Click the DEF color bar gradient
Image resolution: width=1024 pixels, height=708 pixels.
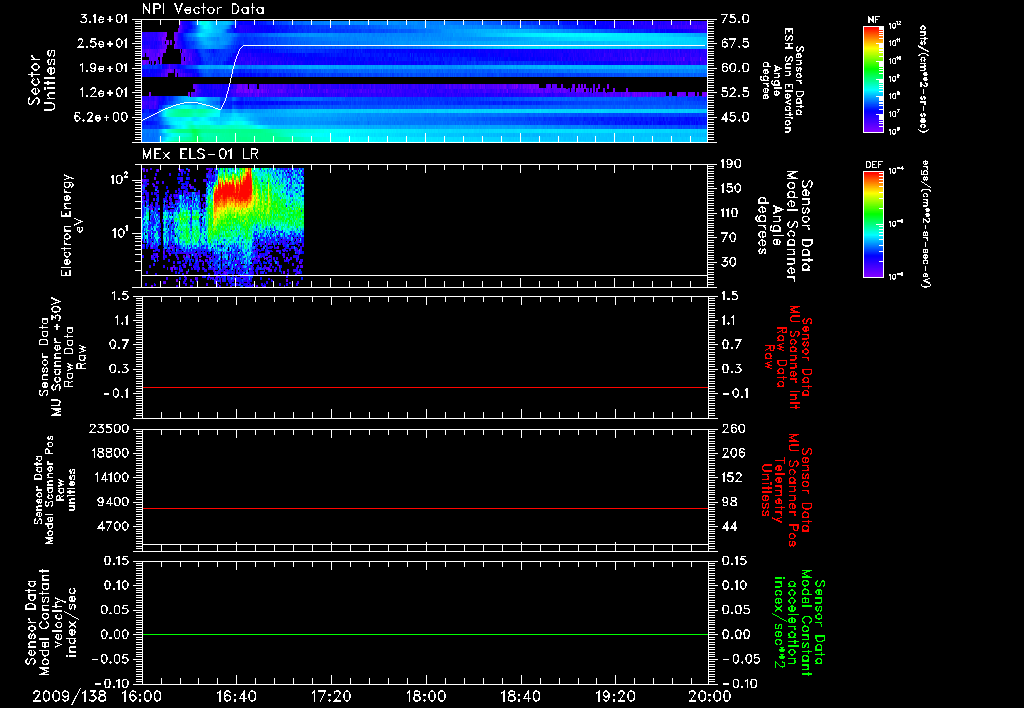click(x=873, y=224)
